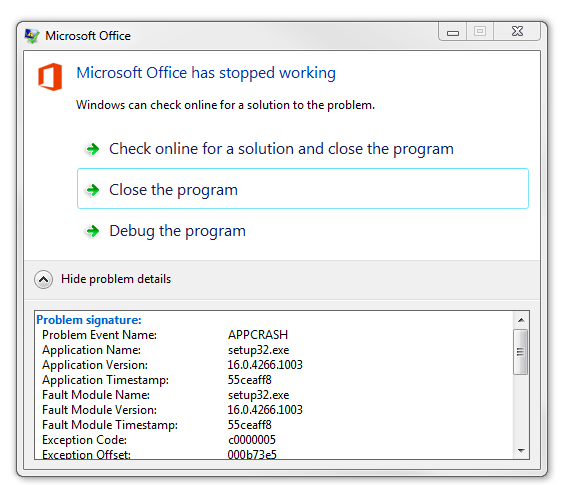Click the Microsoft Office title bar text
This screenshot has height=485, width=571.
pos(88,36)
